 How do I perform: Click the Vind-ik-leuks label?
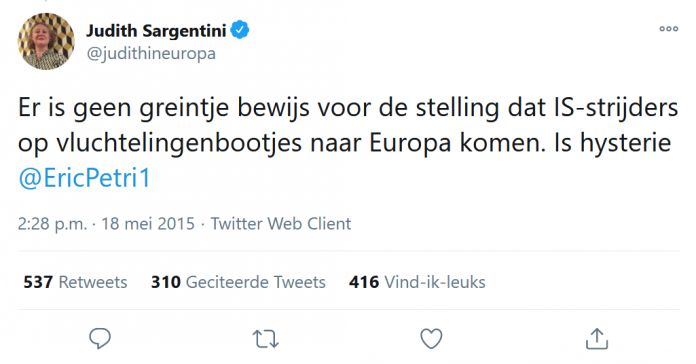tap(435, 282)
